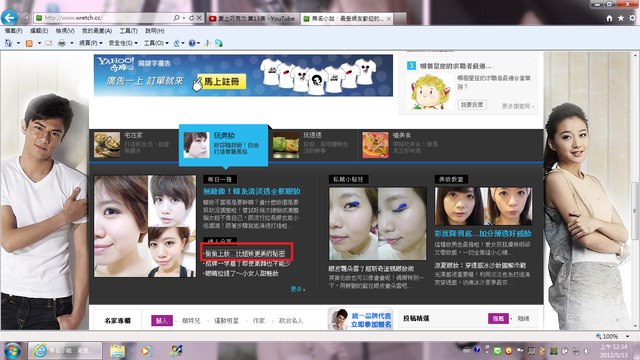Refresh the page with the reload icon
This screenshot has height=360, width=640.
click(x=191, y=18)
